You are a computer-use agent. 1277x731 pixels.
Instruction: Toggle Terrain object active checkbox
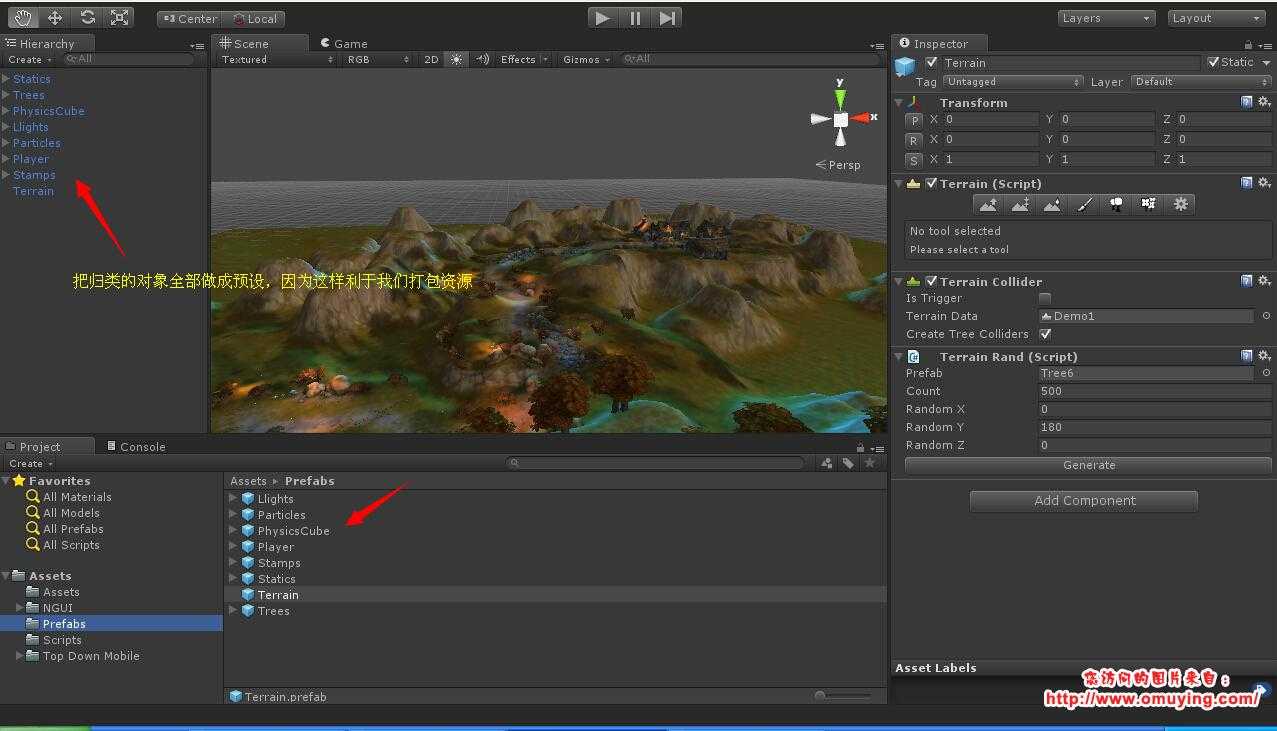tap(932, 62)
